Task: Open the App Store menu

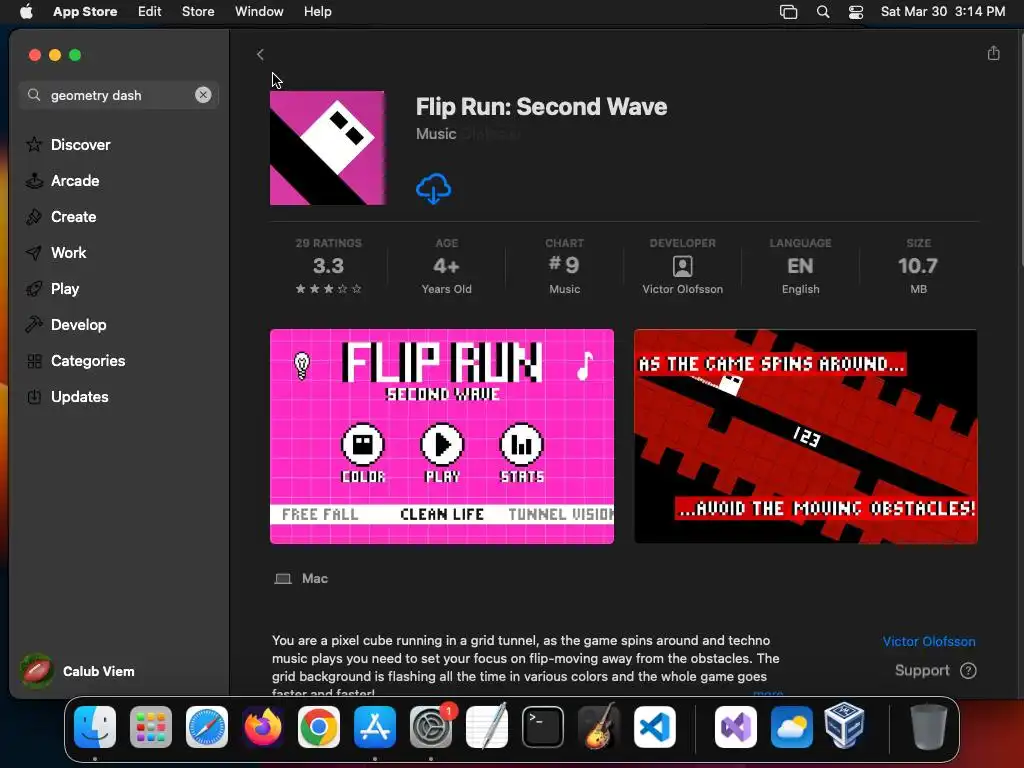Action: pos(85,12)
